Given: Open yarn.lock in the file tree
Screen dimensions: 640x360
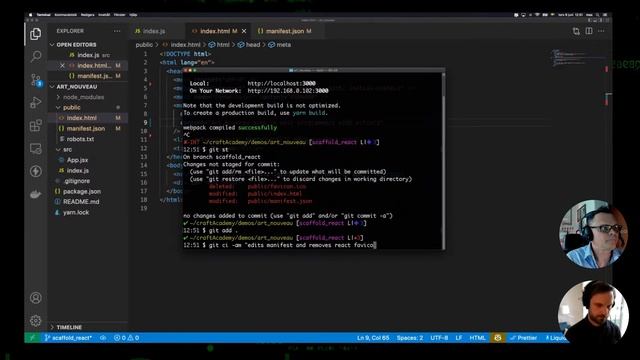Looking at the screenshot, I should tap(76, 212).
